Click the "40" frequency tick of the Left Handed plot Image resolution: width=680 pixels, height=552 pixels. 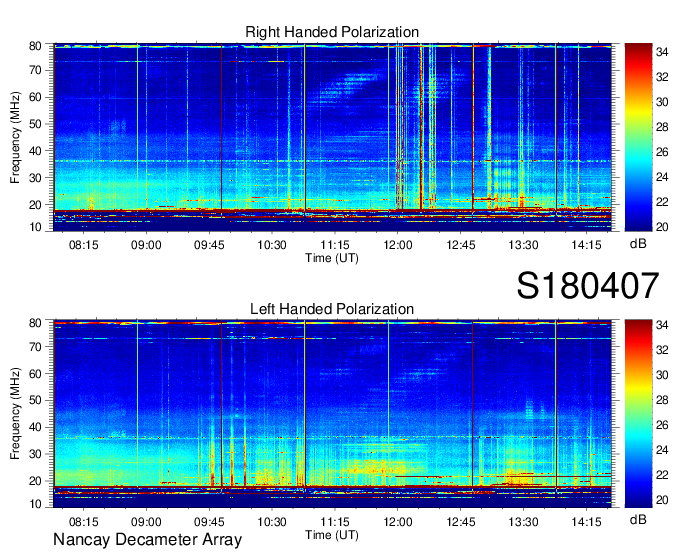click(x=35, y=427)
